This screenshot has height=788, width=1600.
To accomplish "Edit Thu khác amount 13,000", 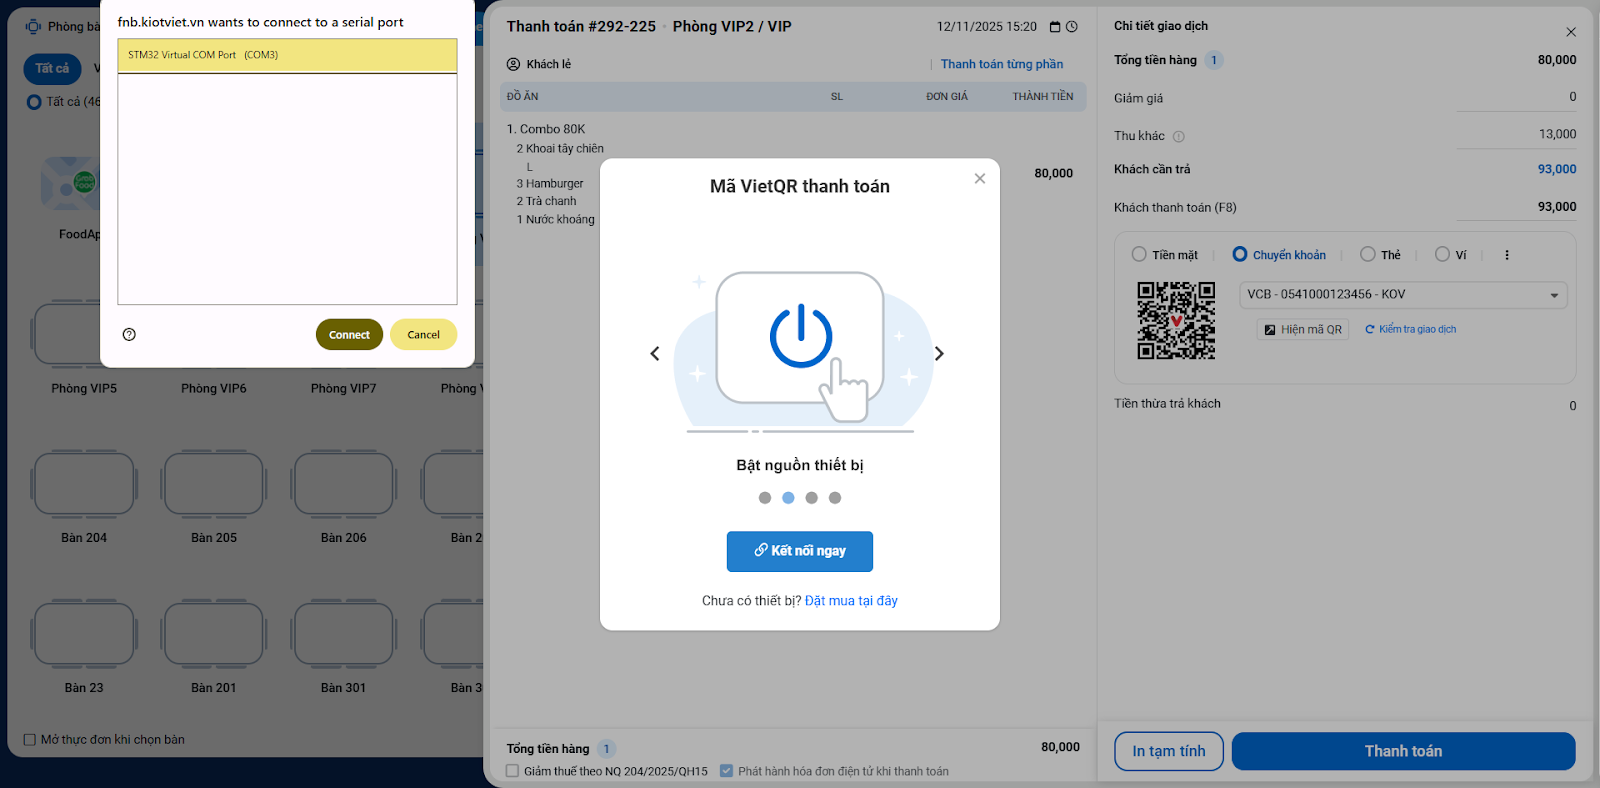I will (1516, 135).
